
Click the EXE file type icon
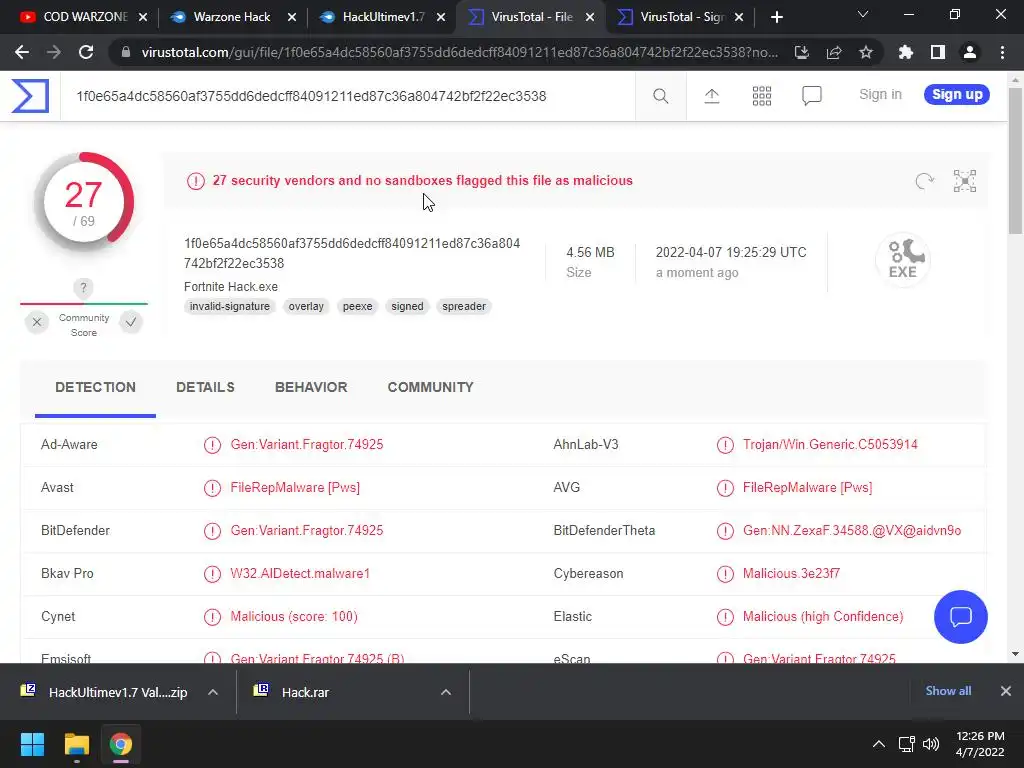pyautogui.click(x=903, y=259)
